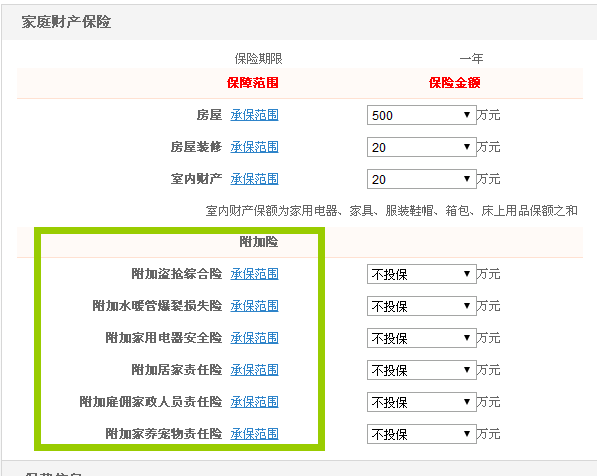Open the 房屋 insurance amount dropdown

coord(421,115)
